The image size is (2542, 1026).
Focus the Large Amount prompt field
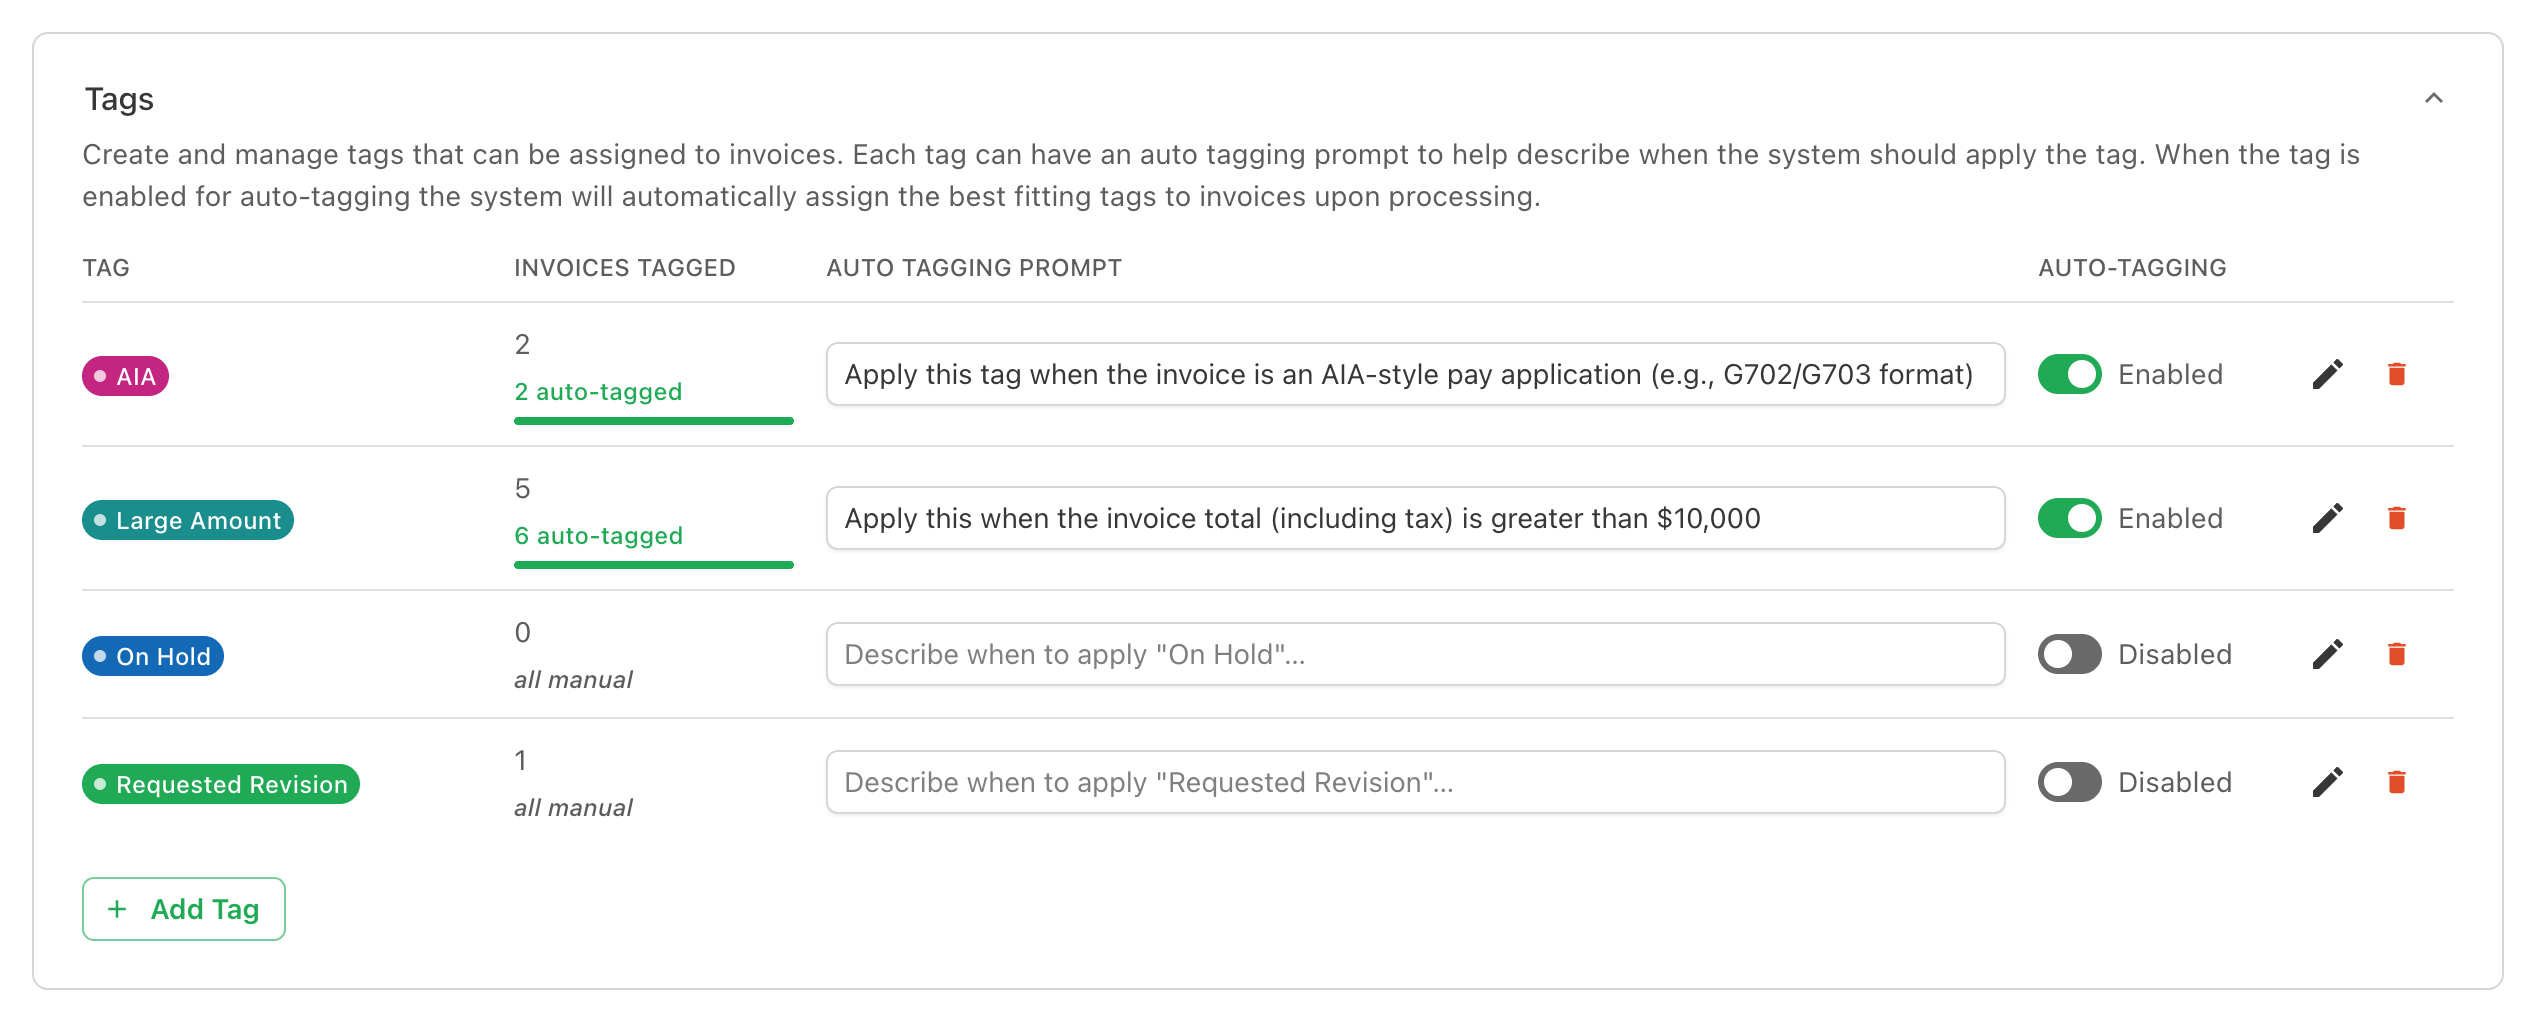coord(1415,519)
